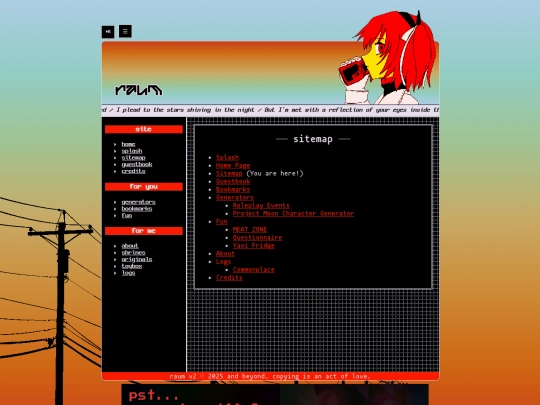Click the '(You are here!)' note

pos(274,174)
